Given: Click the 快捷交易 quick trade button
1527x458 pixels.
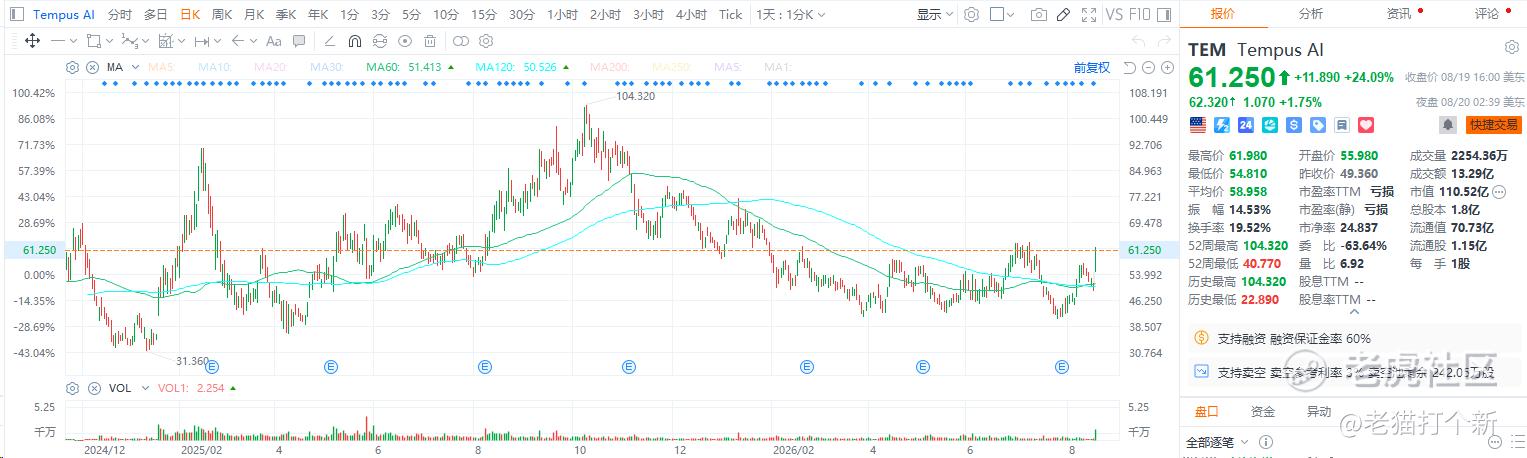Looking at the screenshot, I should [x=1492, y=125].
